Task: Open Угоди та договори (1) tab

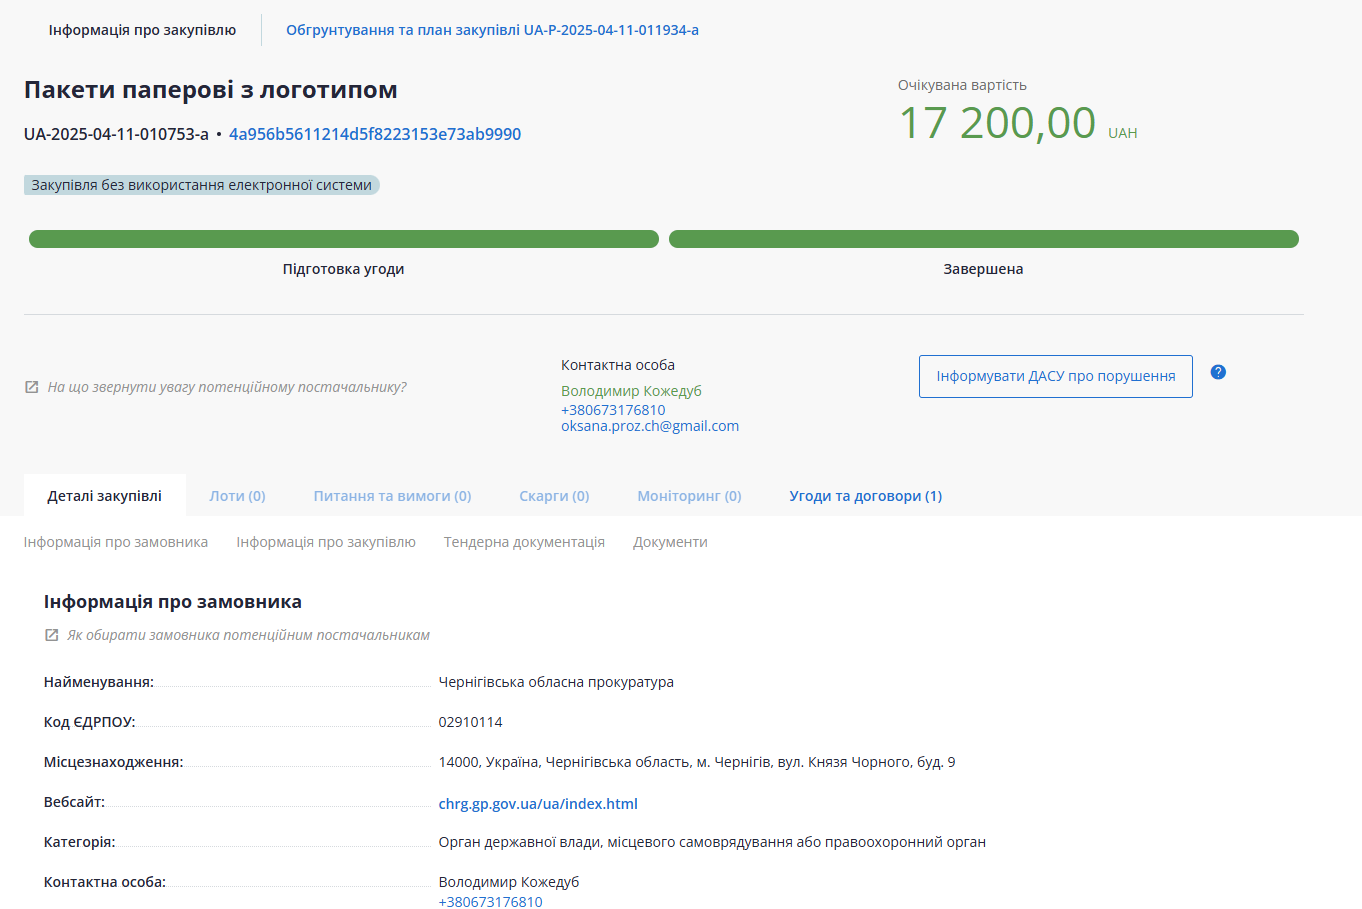Action: coord(865,496)
